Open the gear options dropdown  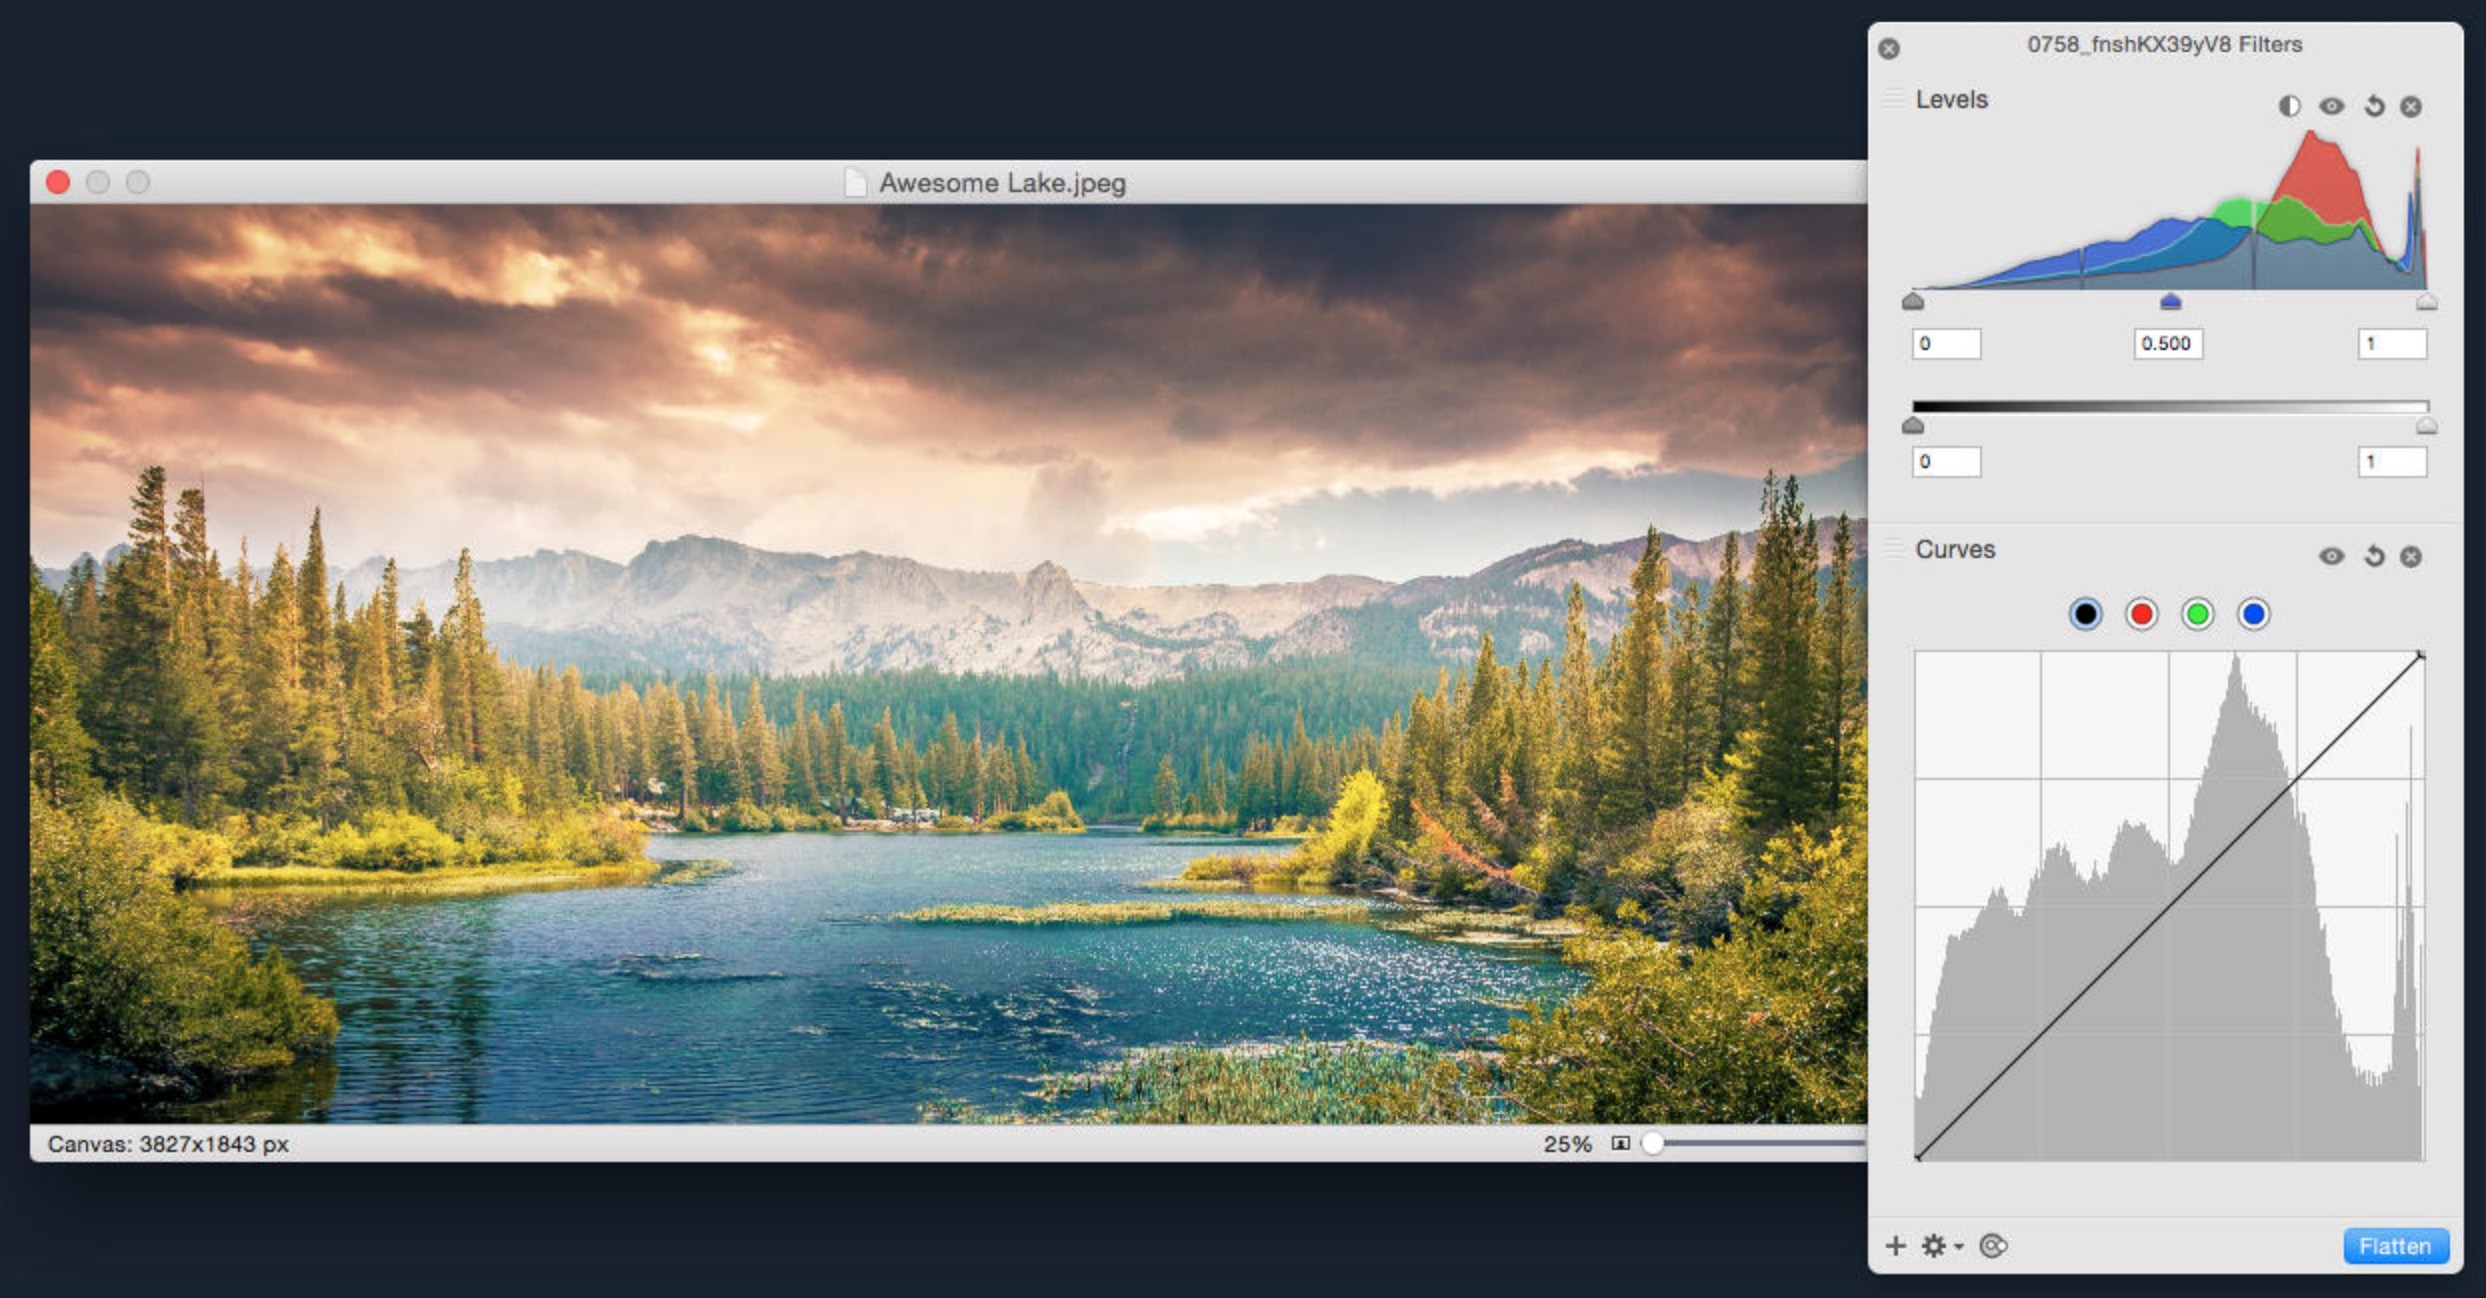coord(1942,1246)
